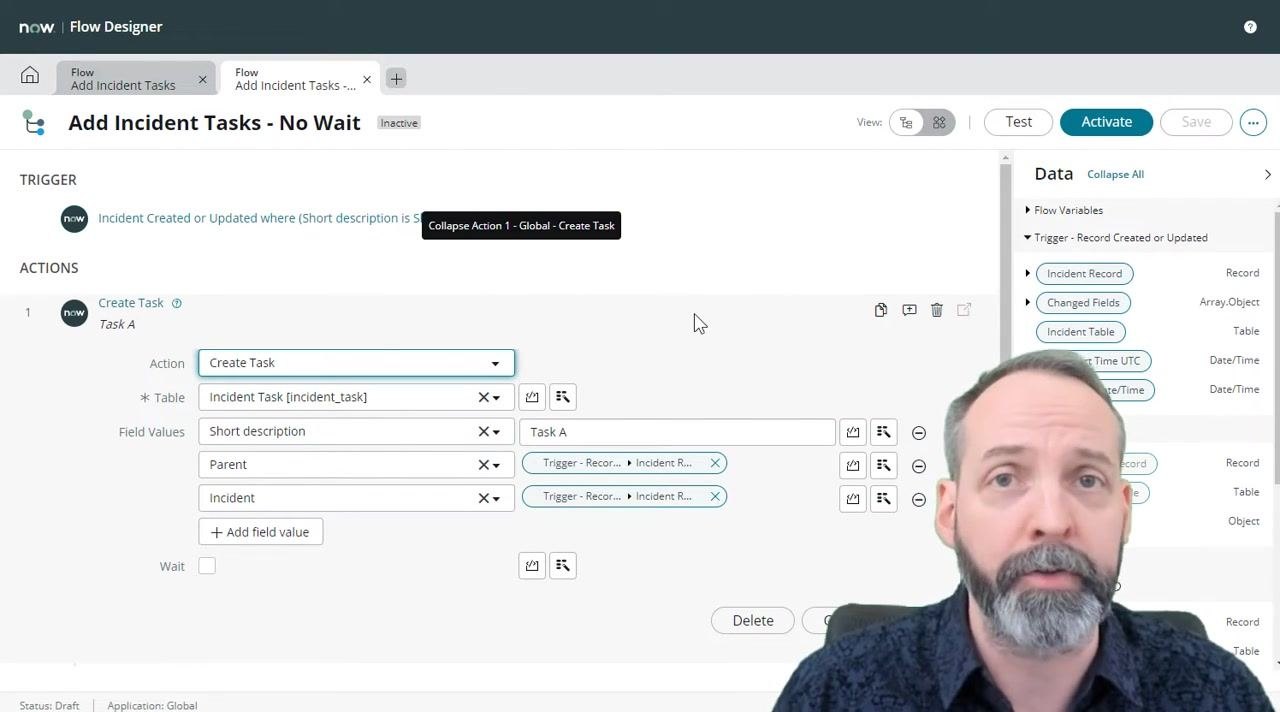The height and width of the screenshot is (712, 1280).
Task: Click 'Application: Global' in the footer
Action: (152, 705)
